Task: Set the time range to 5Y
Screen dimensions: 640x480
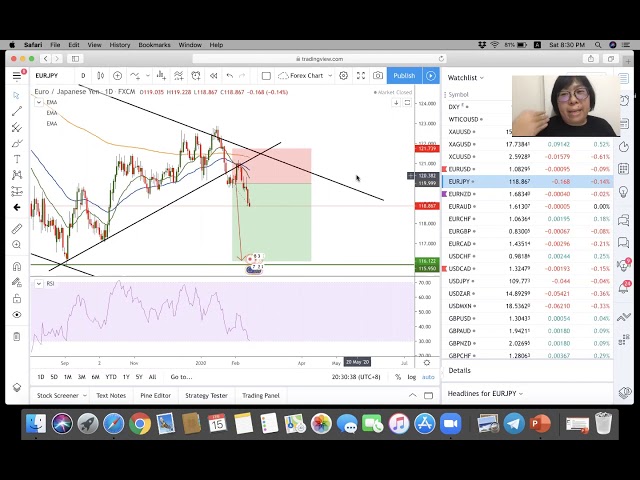Action: pyautogui.click(x=139, y=377)
